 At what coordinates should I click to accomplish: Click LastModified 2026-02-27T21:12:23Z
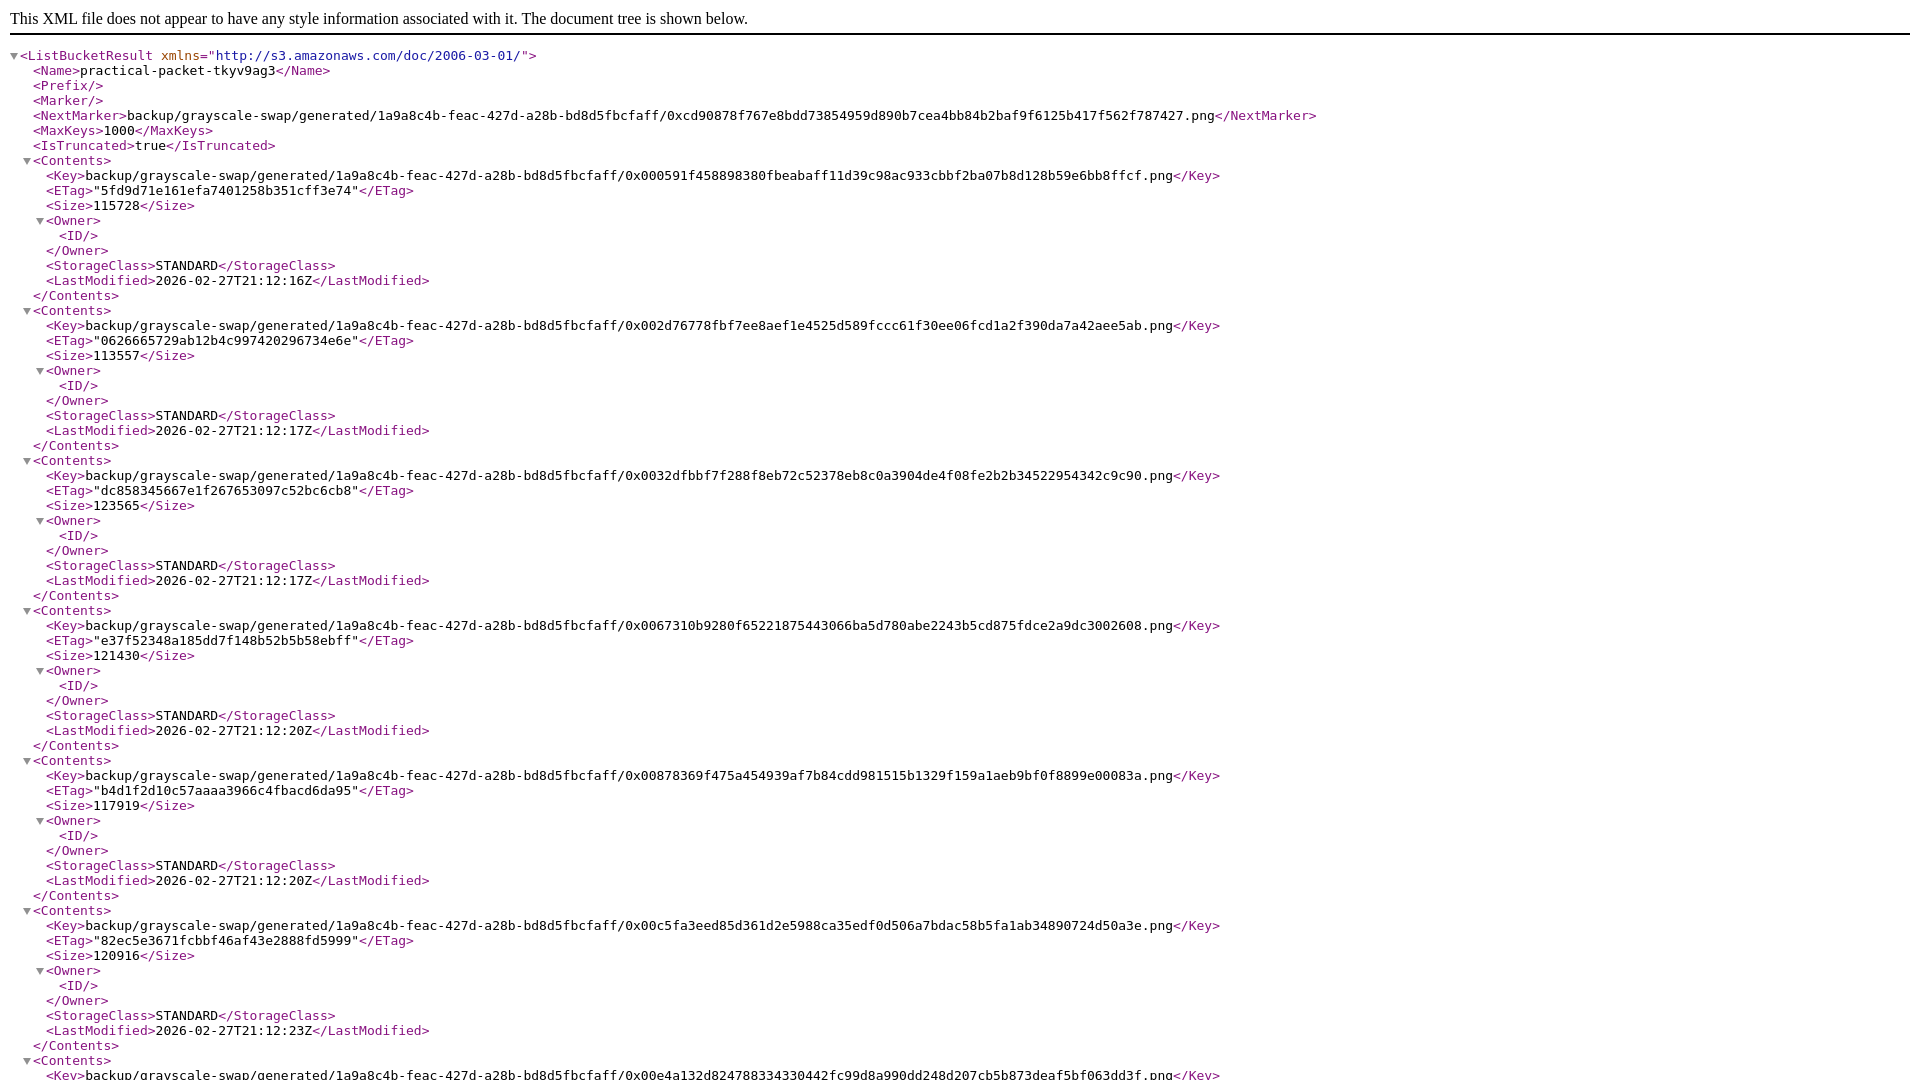point(234,1031)
